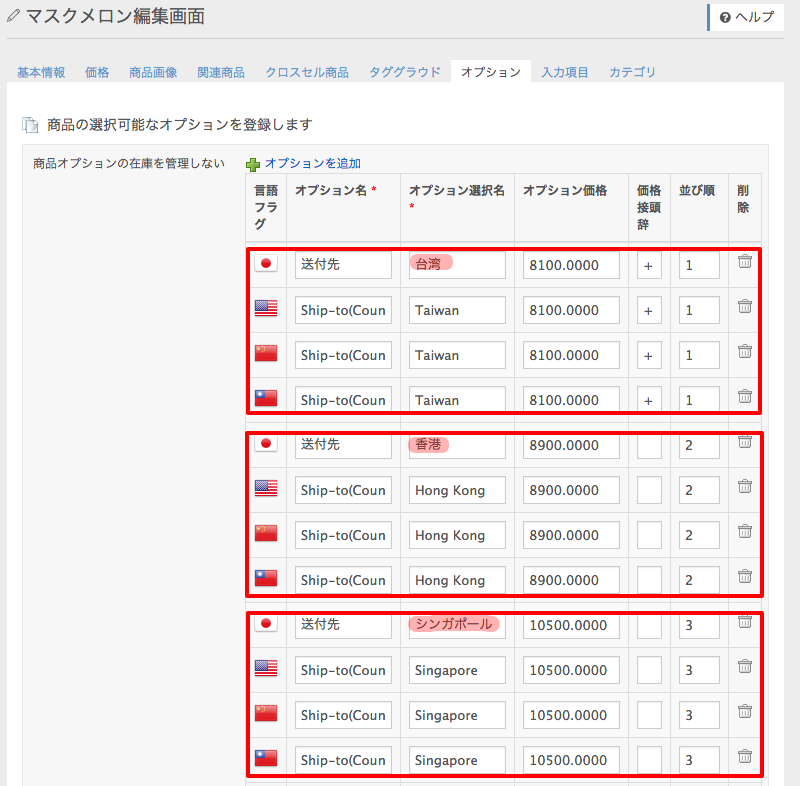Delete the 台湾 row using its trash icon
This screenshot has height=786, width=800.
pos(744,262)
